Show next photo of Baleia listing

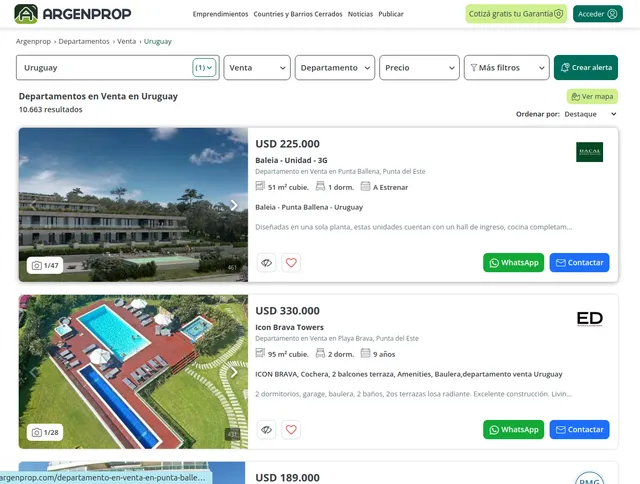[x=234, y=205]
